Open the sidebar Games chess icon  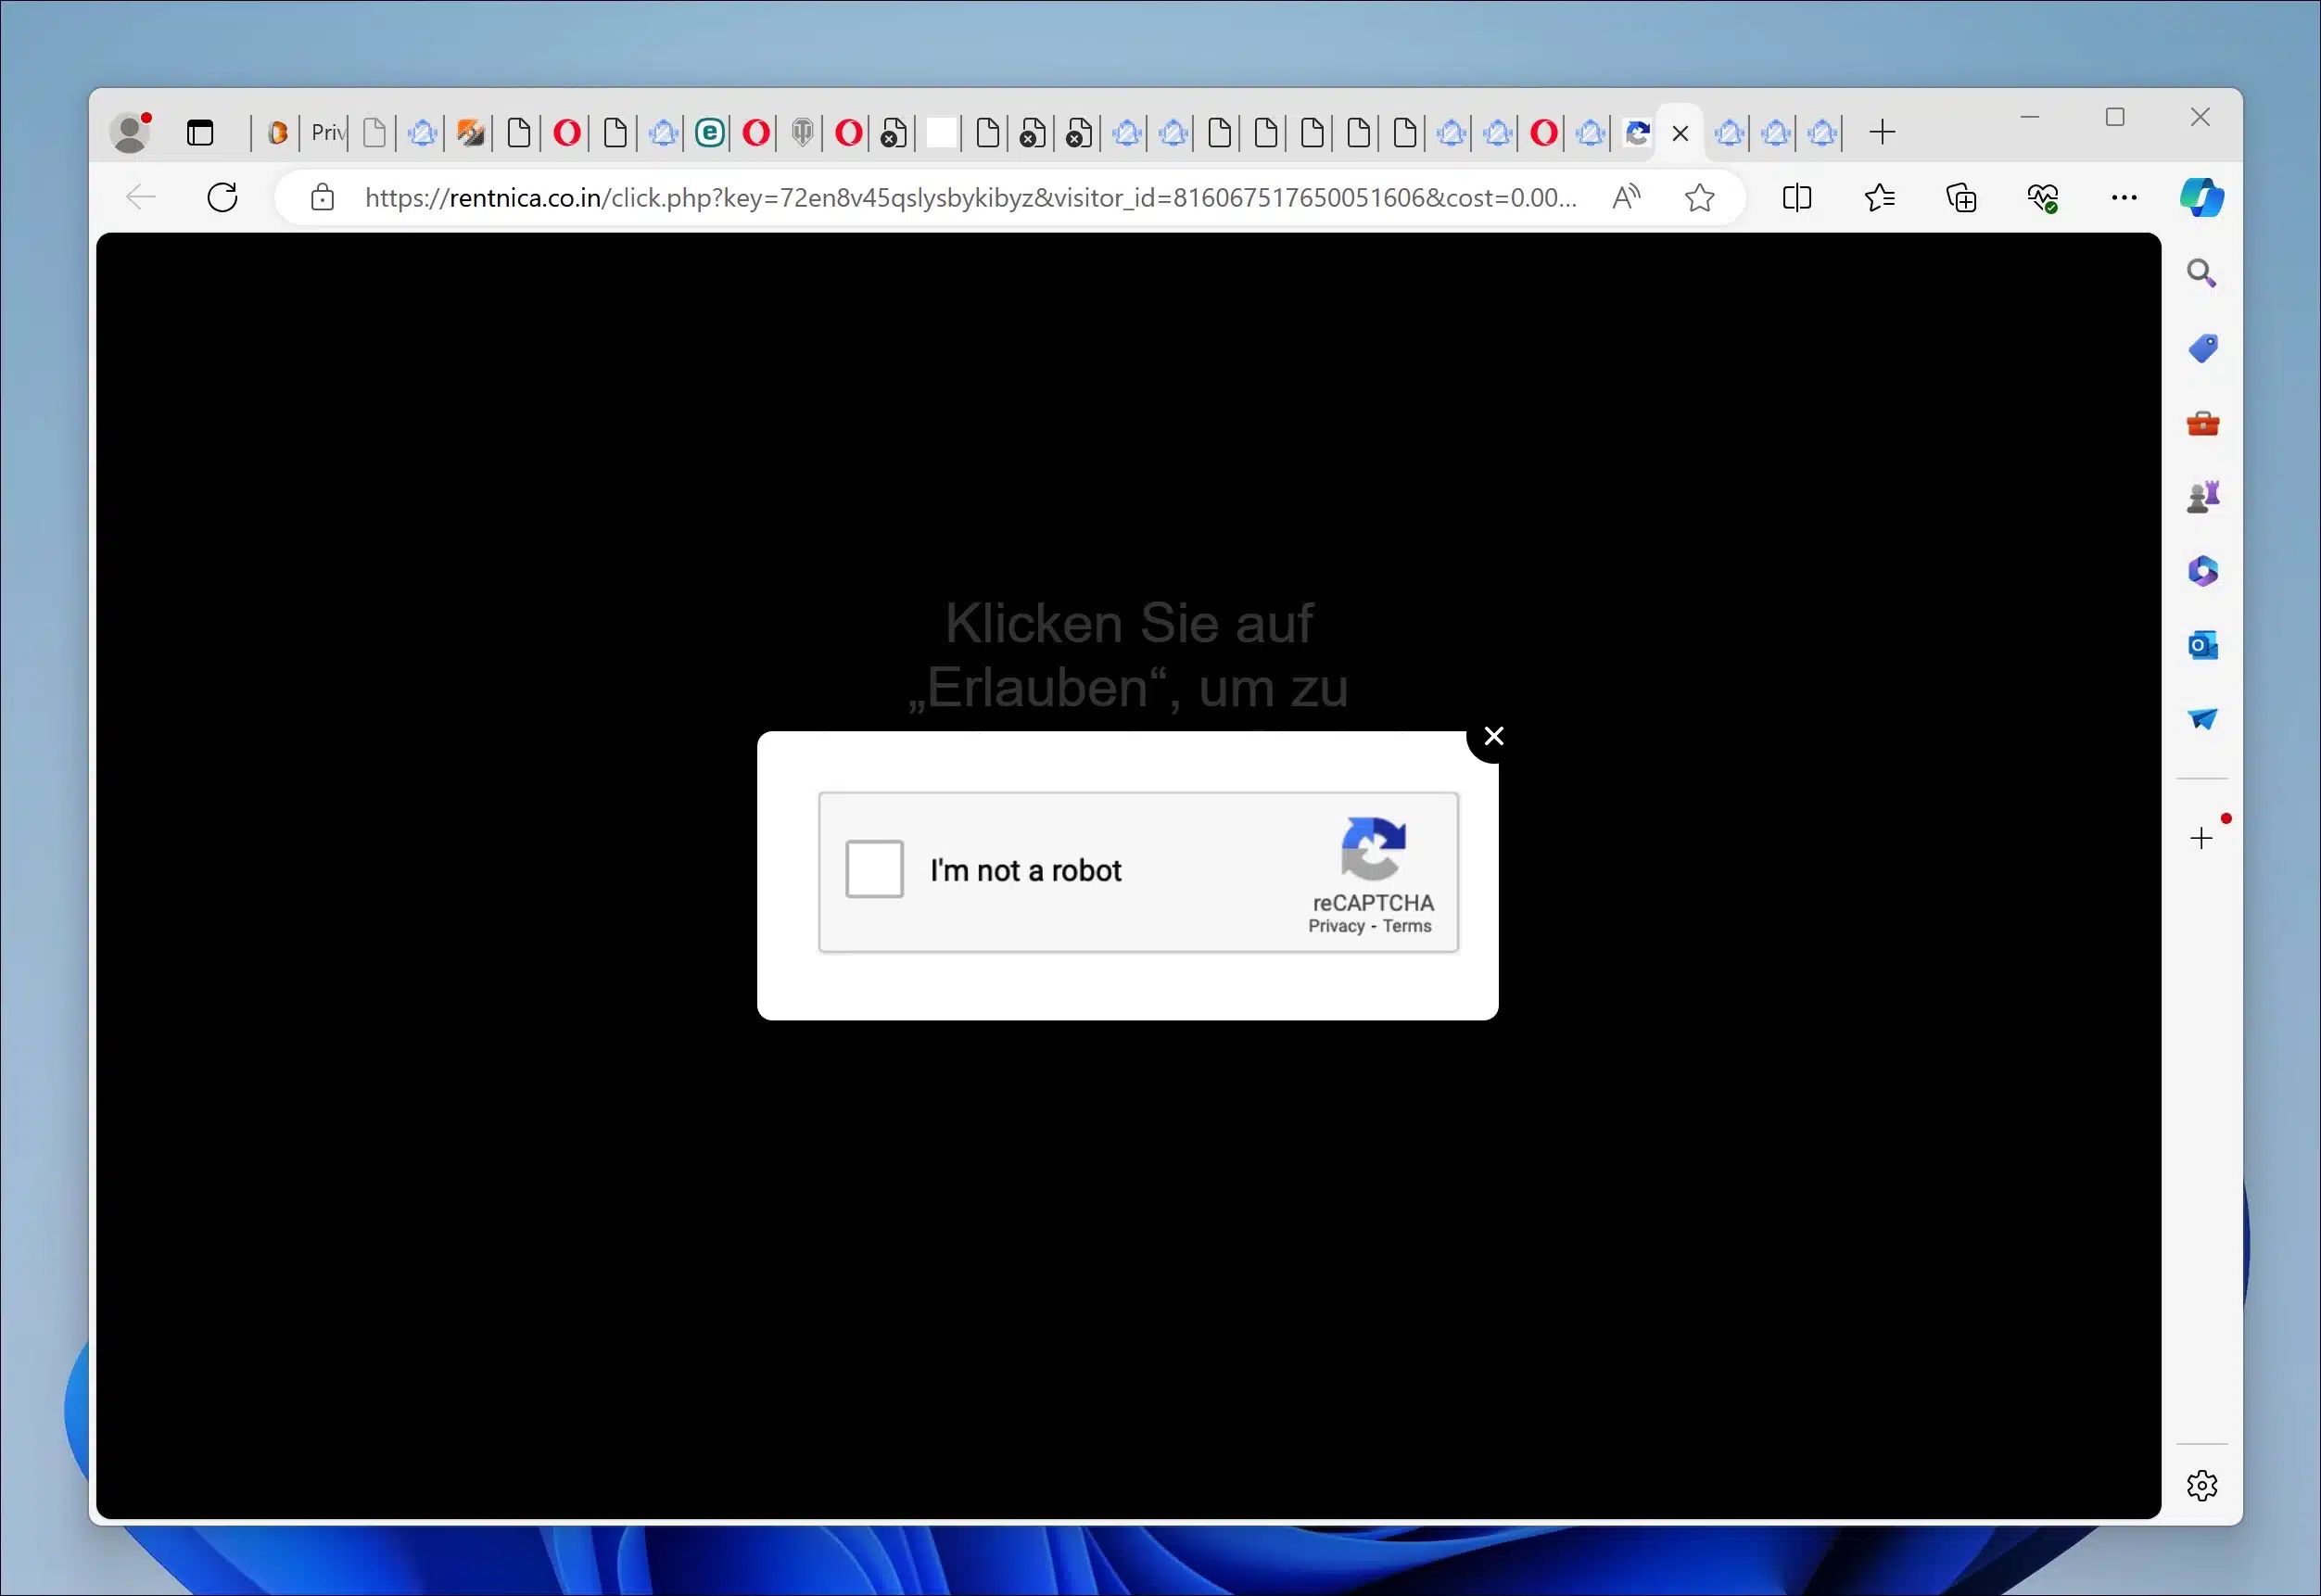(x=2202, y=496)
